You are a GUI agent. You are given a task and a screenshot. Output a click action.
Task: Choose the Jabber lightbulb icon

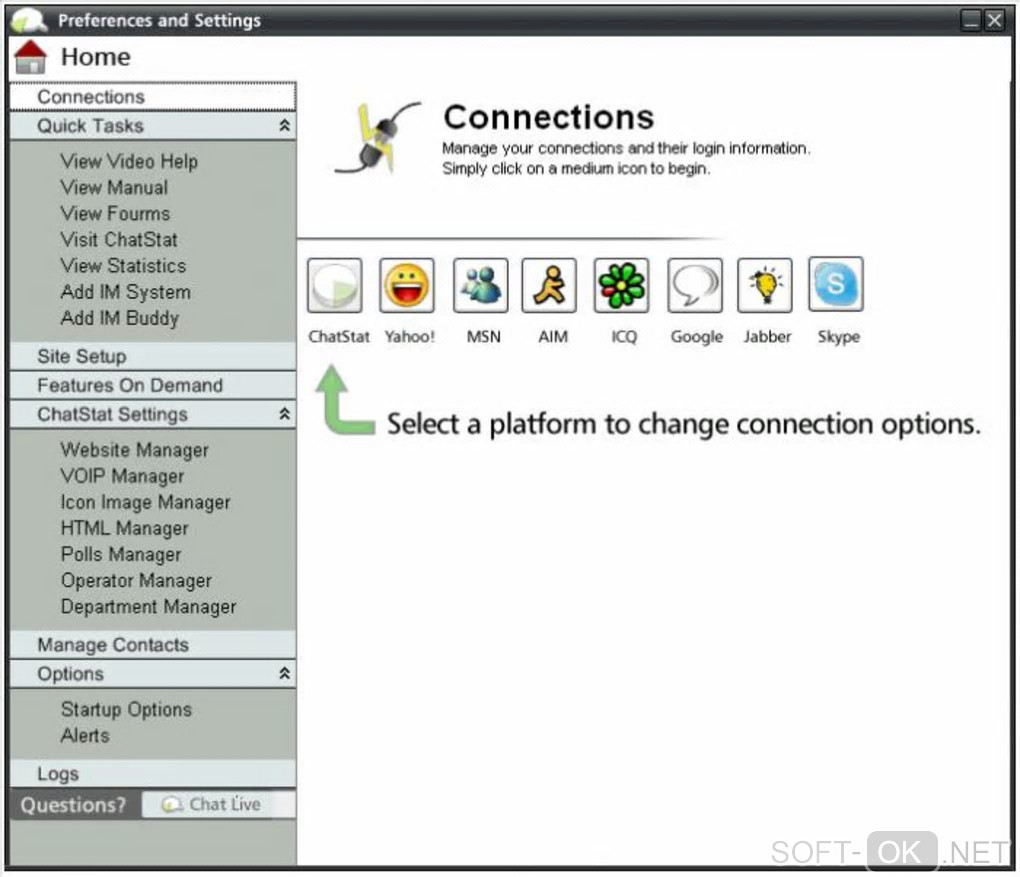765,286
